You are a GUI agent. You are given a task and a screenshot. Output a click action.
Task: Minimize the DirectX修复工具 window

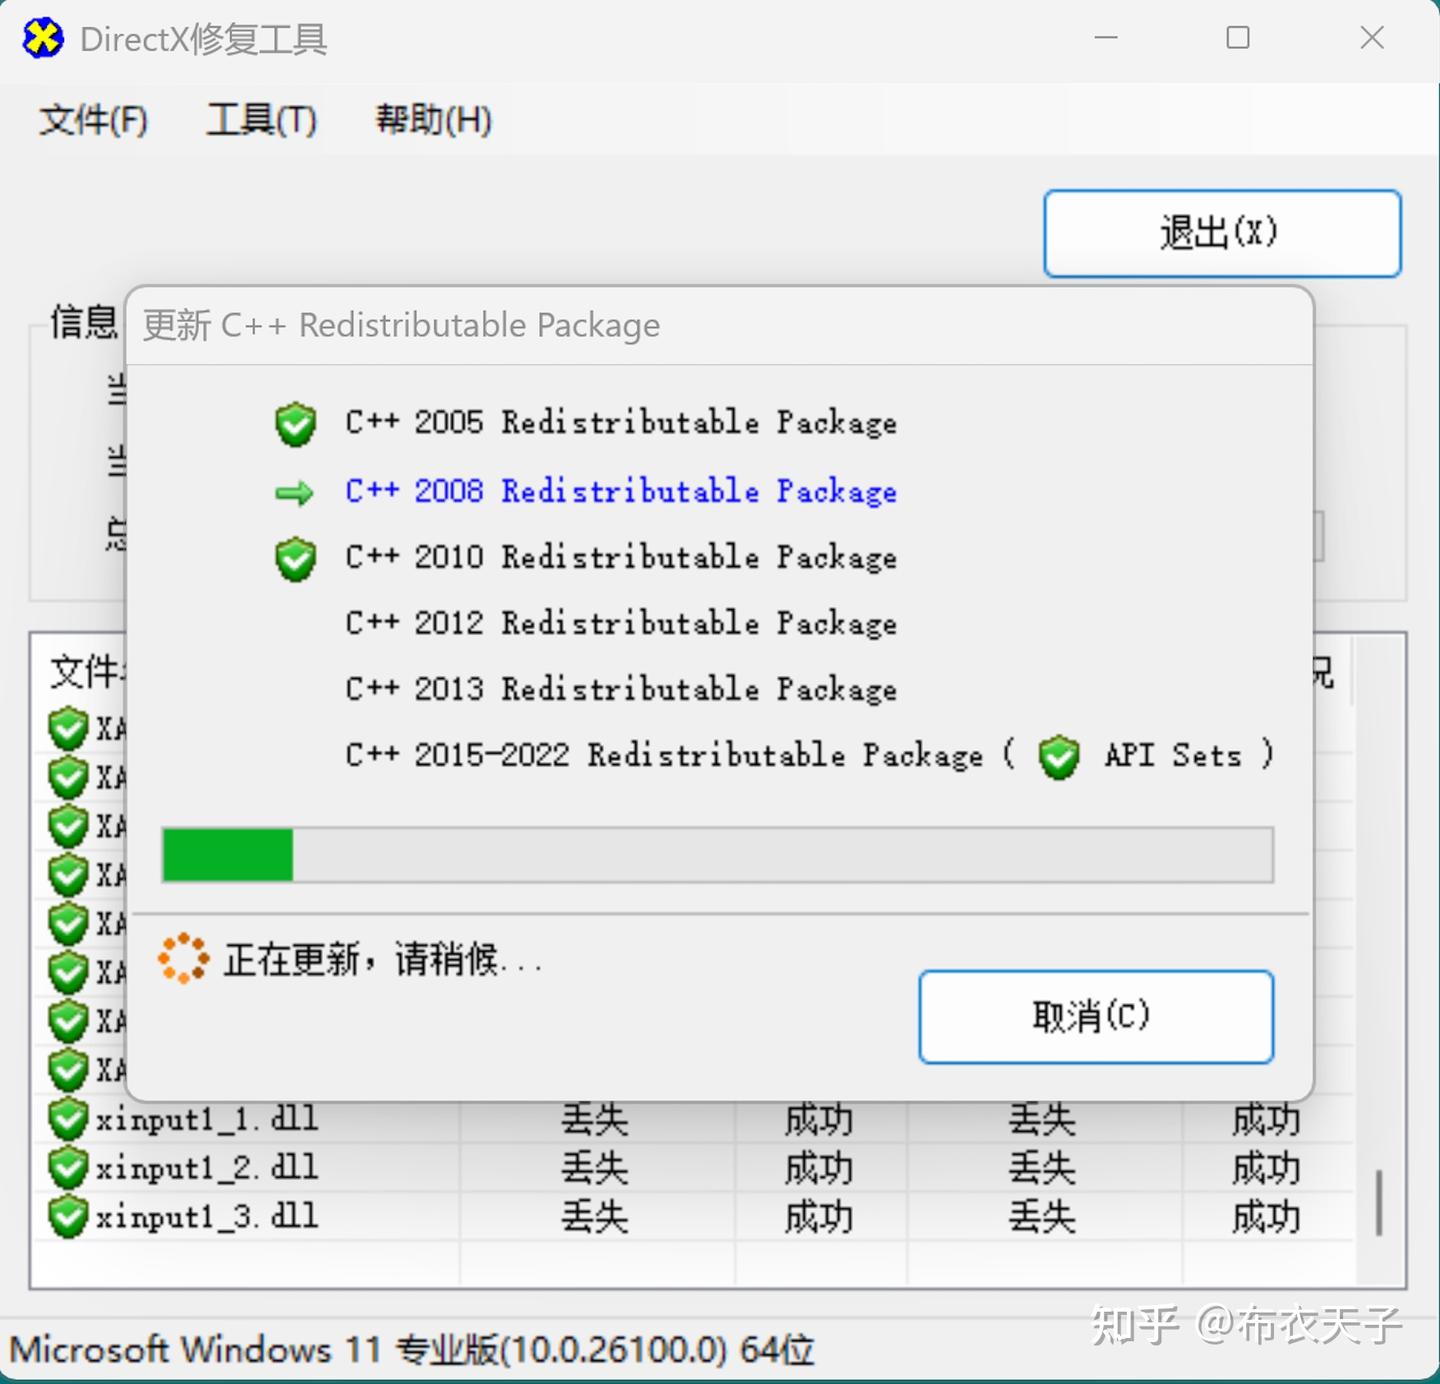point(1106,38)
